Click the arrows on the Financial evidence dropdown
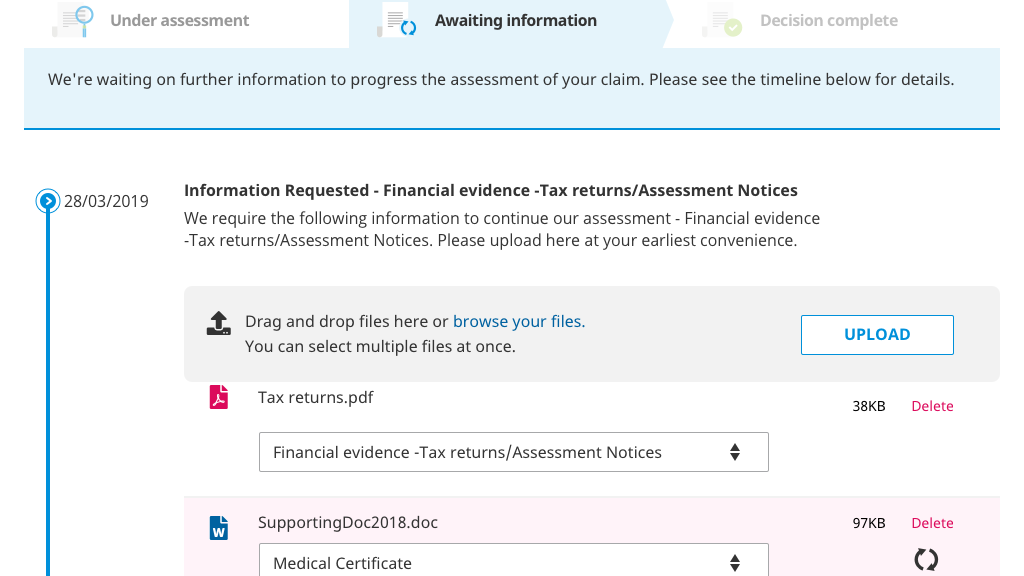The width and height of the screenshot is (1024, 576). click(735, 452)
